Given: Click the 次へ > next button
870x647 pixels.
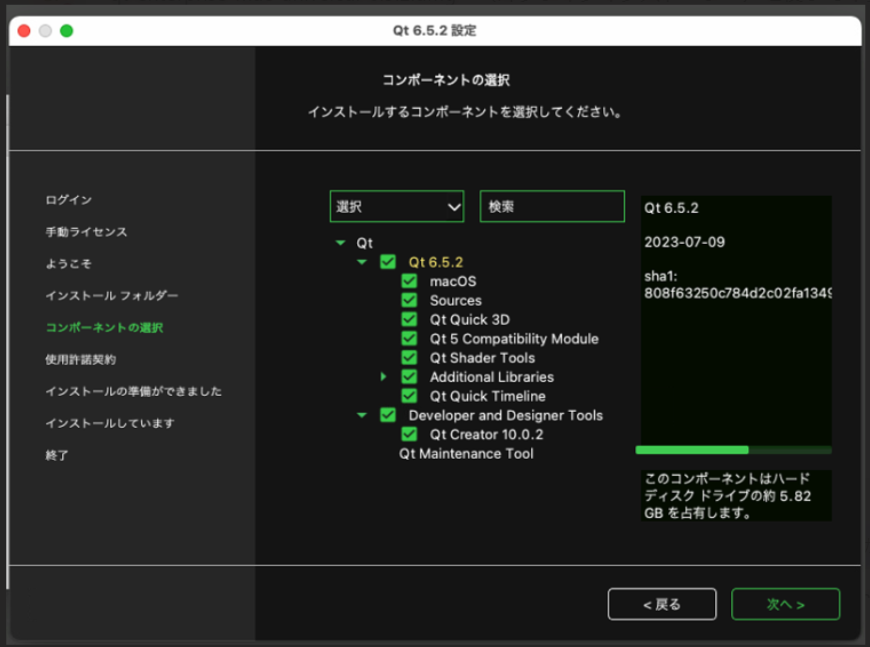Looking at the screenshot, I should click(x=786, y=604).
